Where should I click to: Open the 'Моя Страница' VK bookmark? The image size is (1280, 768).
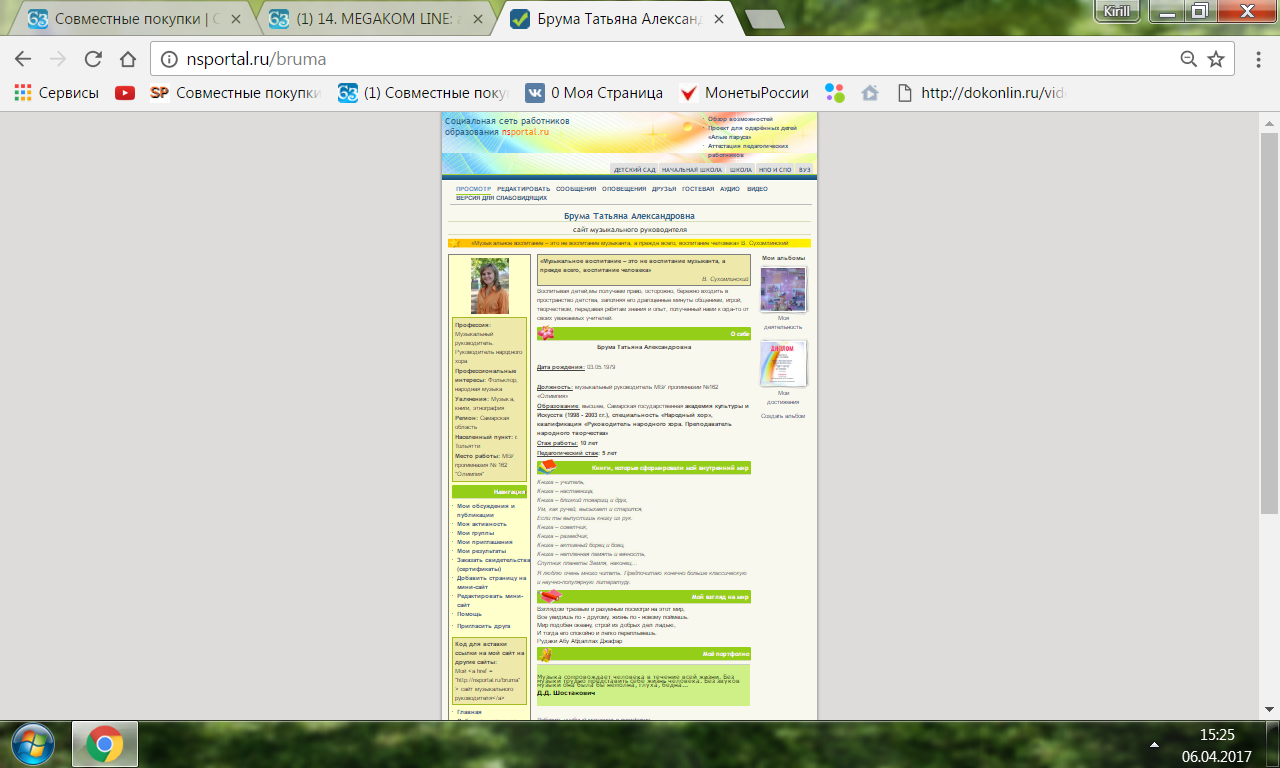594,93
